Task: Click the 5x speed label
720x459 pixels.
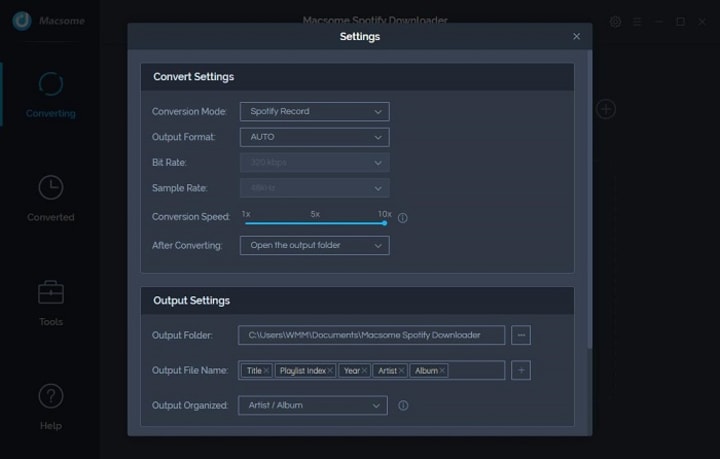Action: pos(315,214)
